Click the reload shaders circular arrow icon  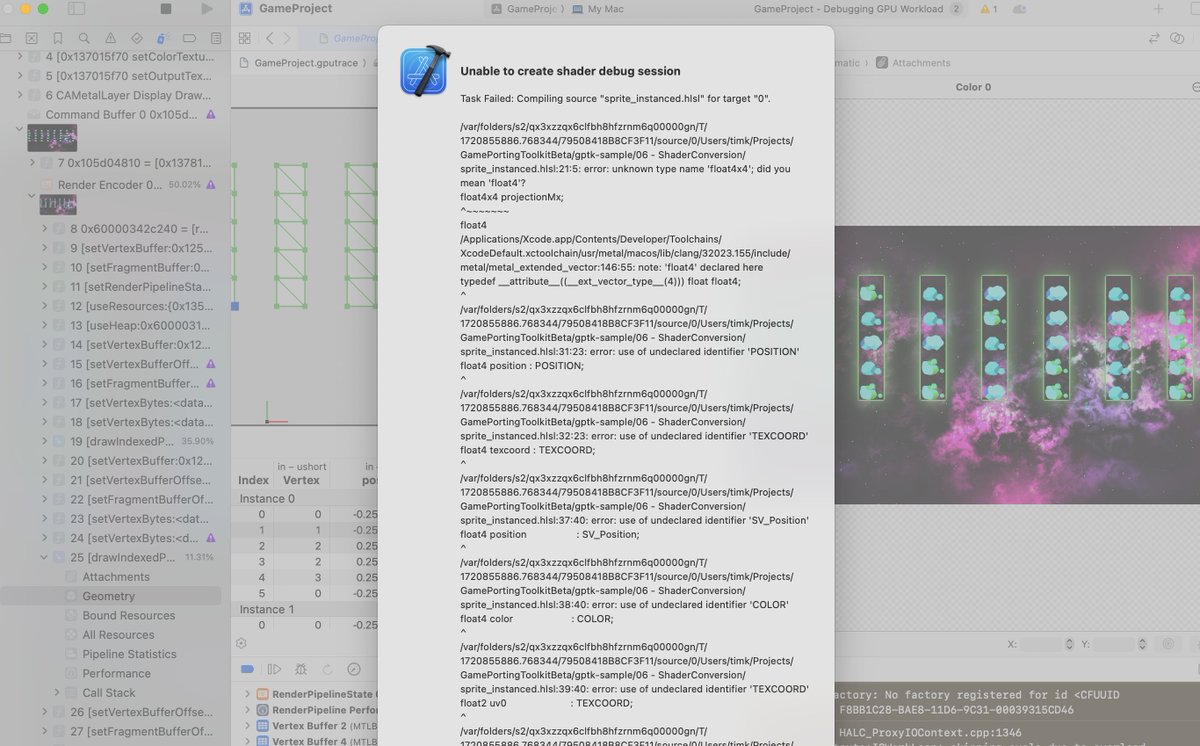(327, 669)
